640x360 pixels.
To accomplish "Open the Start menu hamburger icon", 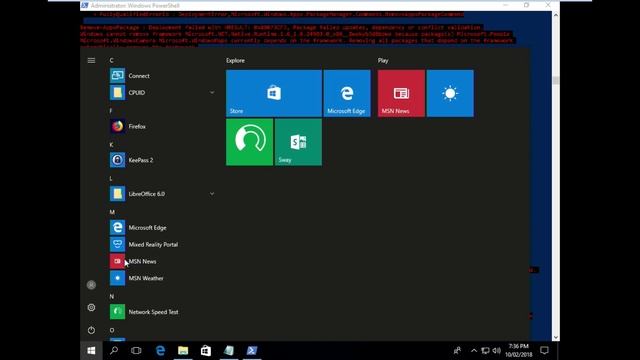I will coord(91,60).
